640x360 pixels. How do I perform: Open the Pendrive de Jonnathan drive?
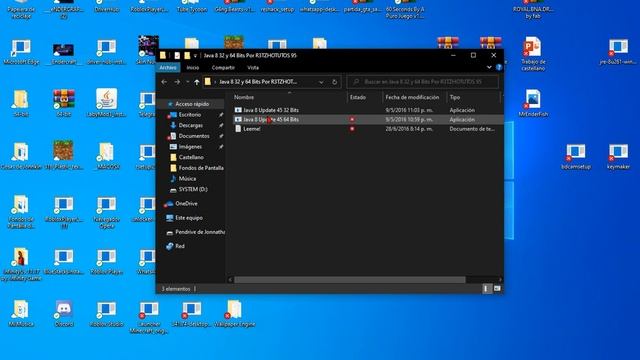tap(200, 232)
